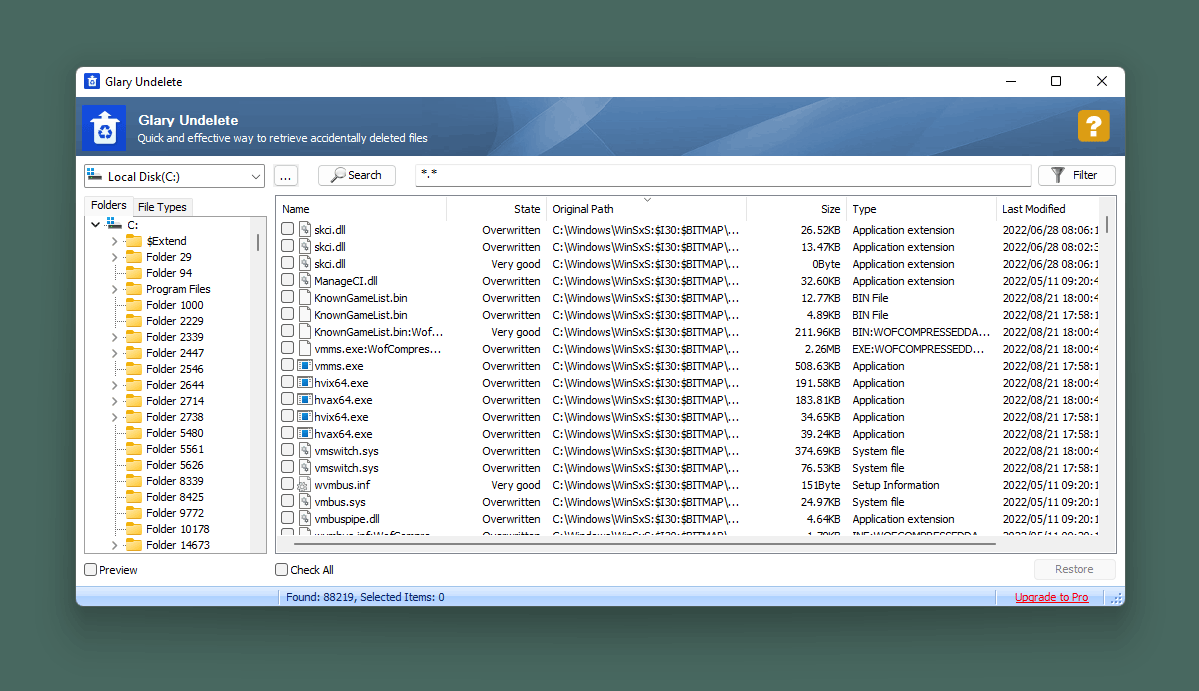Viewport: 1199px width, 691px height.
Task: Click the folder icon beside Folder 1000
Action: 134,305
